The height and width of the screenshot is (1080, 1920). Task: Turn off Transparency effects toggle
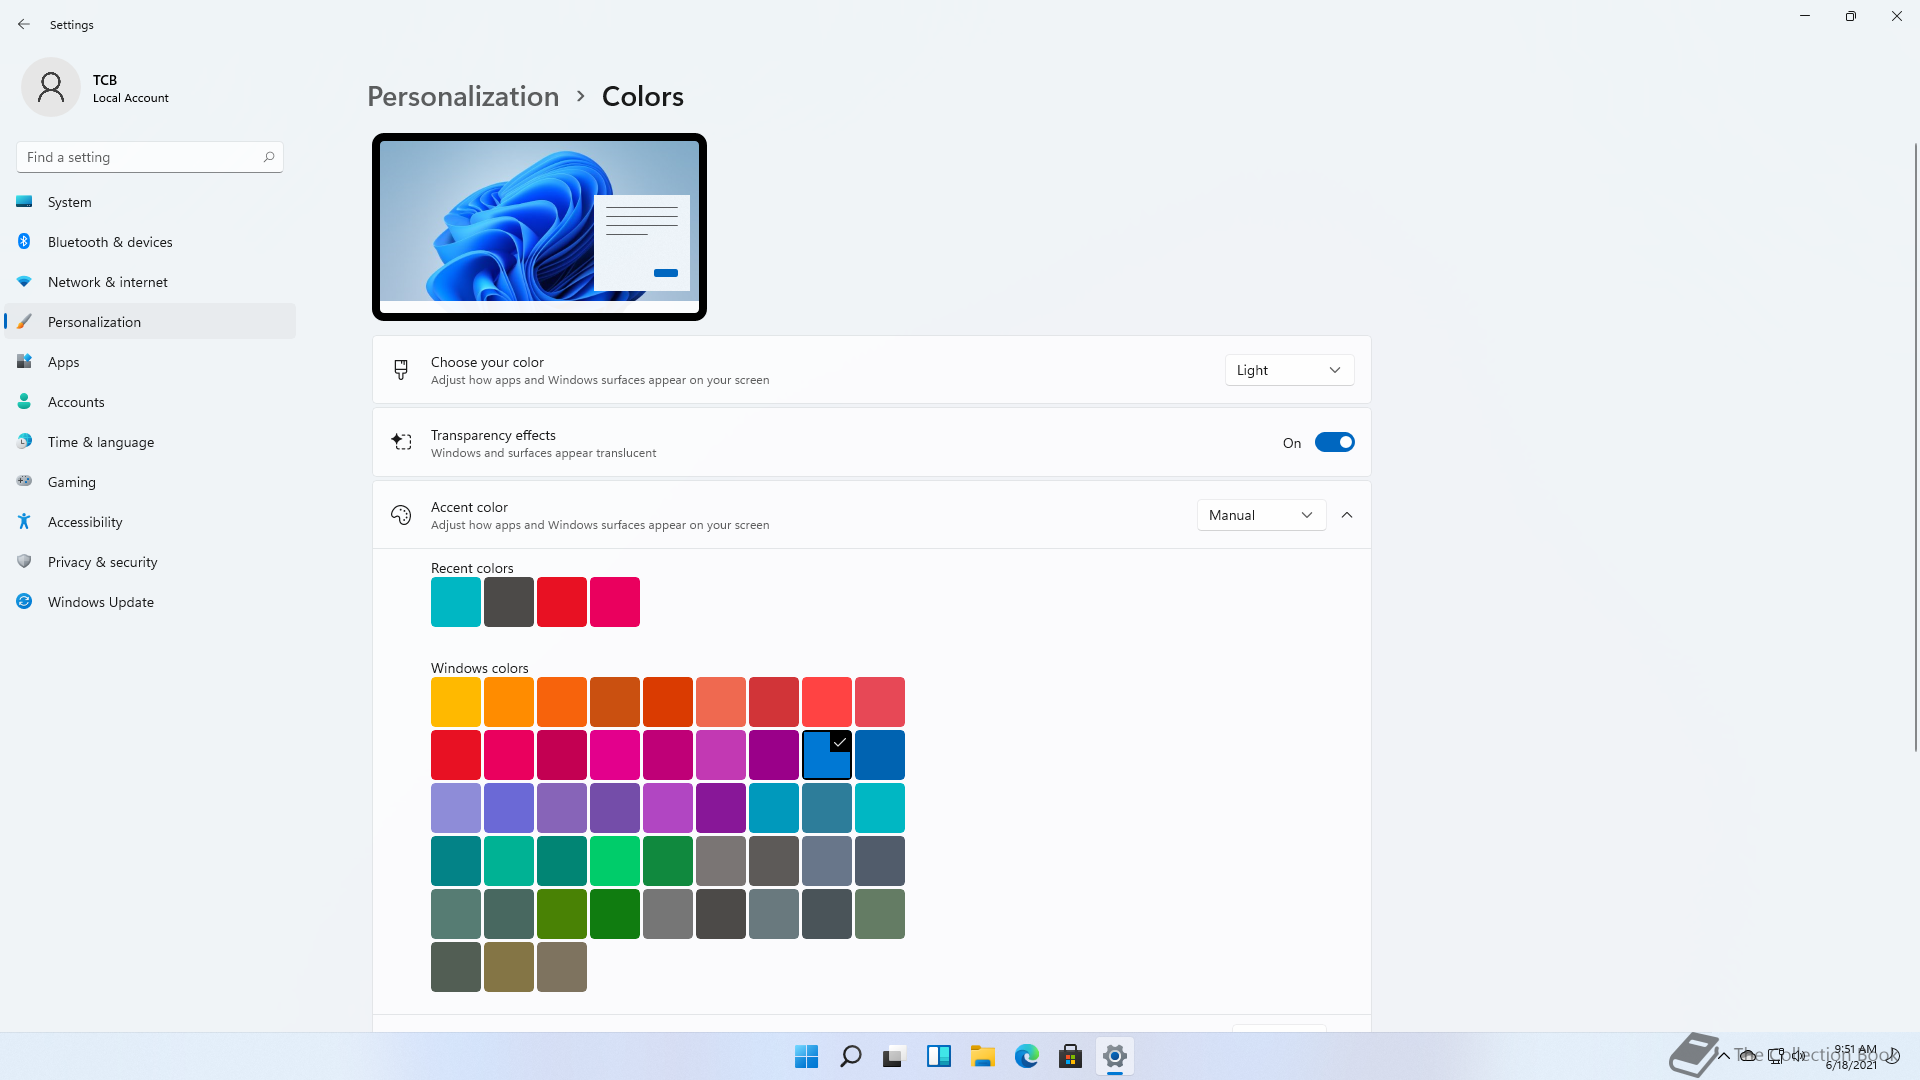pyautogui.click(x=1334, y=442)
